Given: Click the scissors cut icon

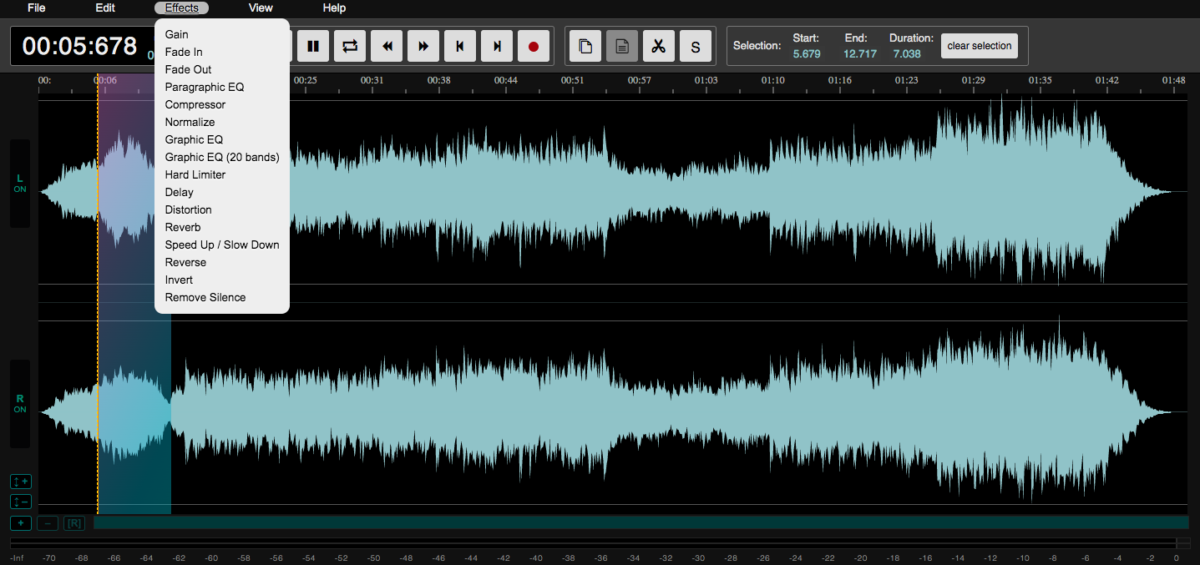Looking at the screenshot, I should pos(658,46).
